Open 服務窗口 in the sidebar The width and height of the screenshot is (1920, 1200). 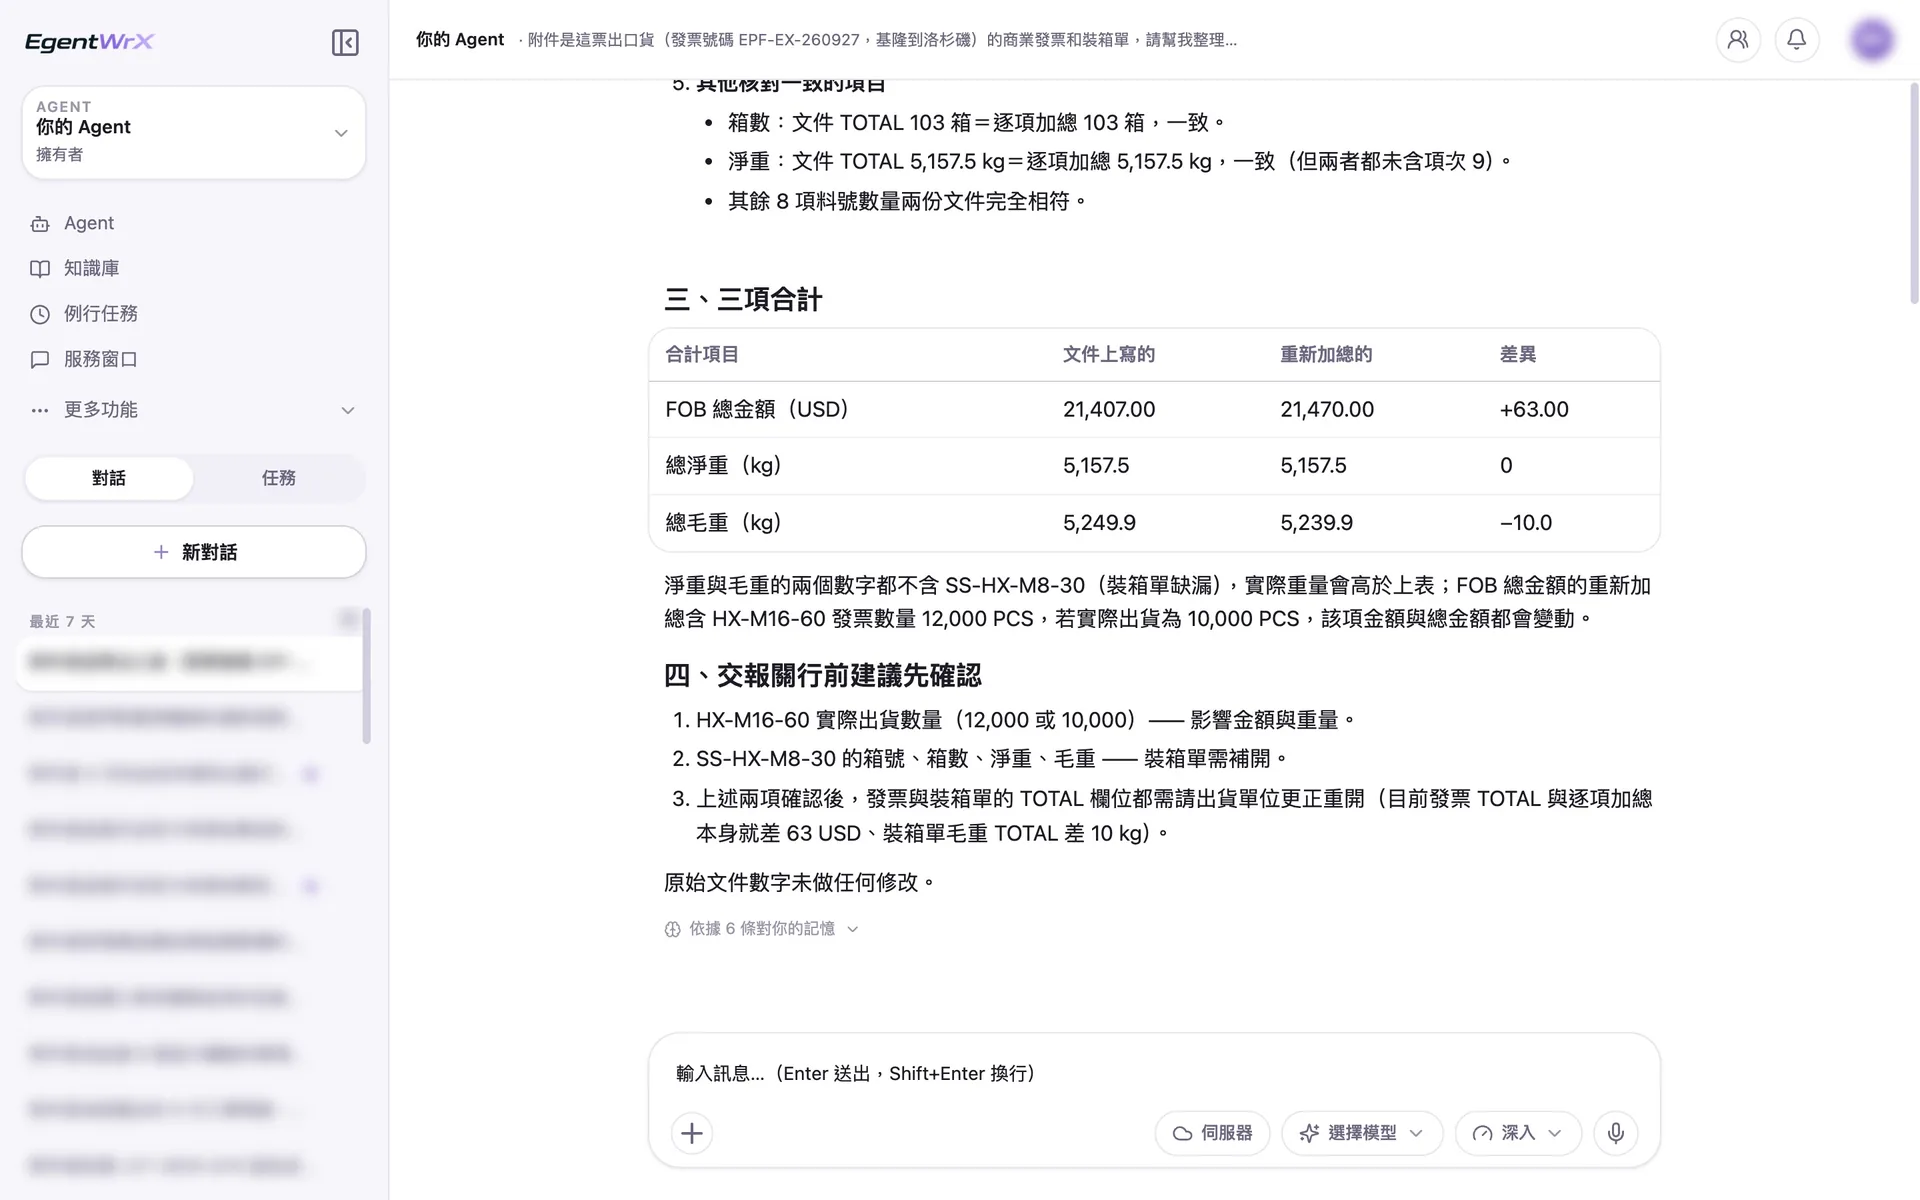(194, 359)
